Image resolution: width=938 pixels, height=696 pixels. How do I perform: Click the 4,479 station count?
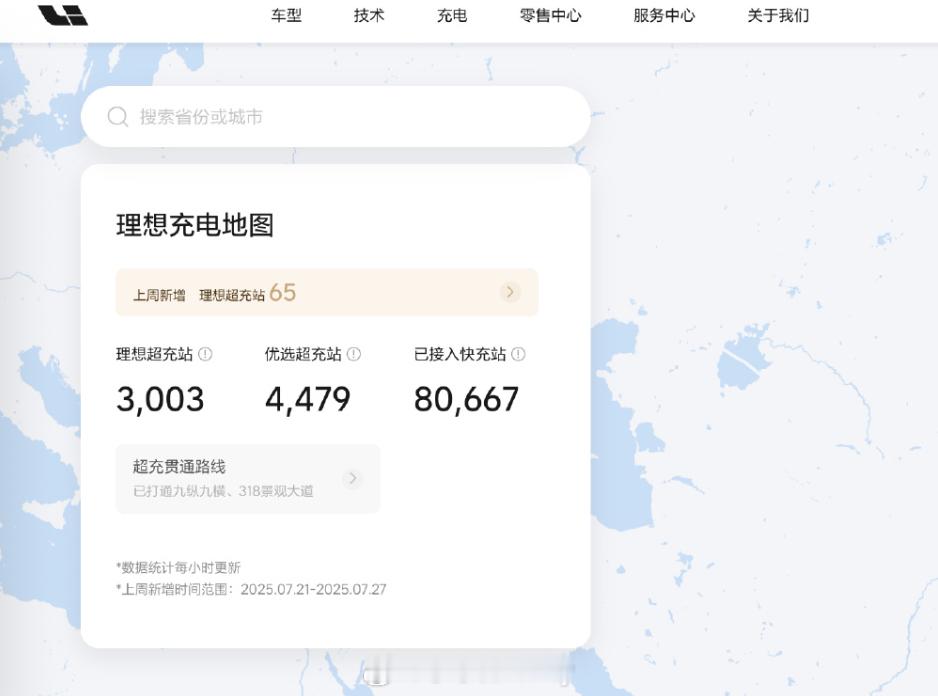pos(307,399)
